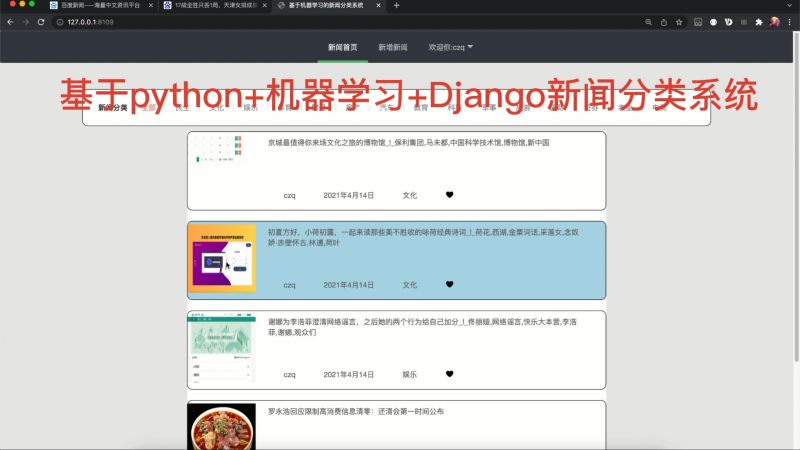800x450 pixels.
Task: Click the dim gray extension icon
Action: [744, 22]
